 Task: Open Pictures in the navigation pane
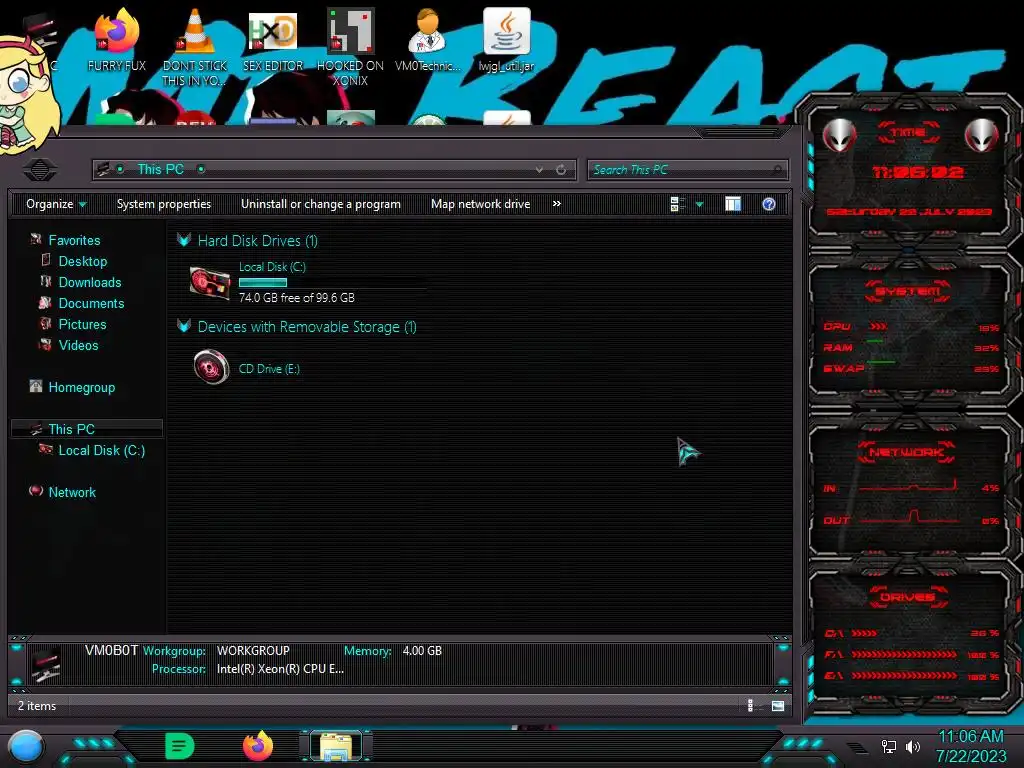click(82, 324)
